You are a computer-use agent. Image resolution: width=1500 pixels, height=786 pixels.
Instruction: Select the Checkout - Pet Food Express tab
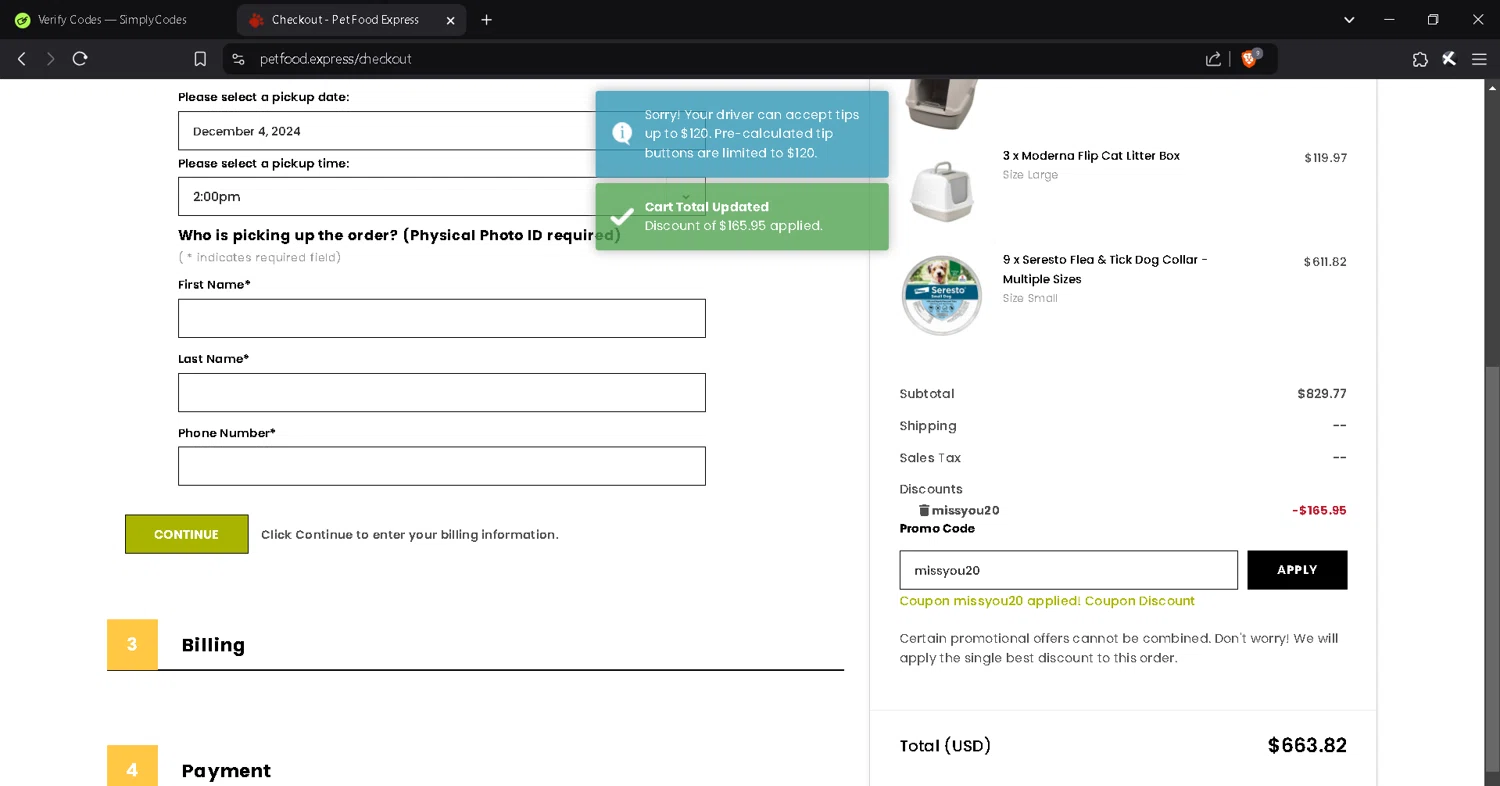[x=351, y=20]
